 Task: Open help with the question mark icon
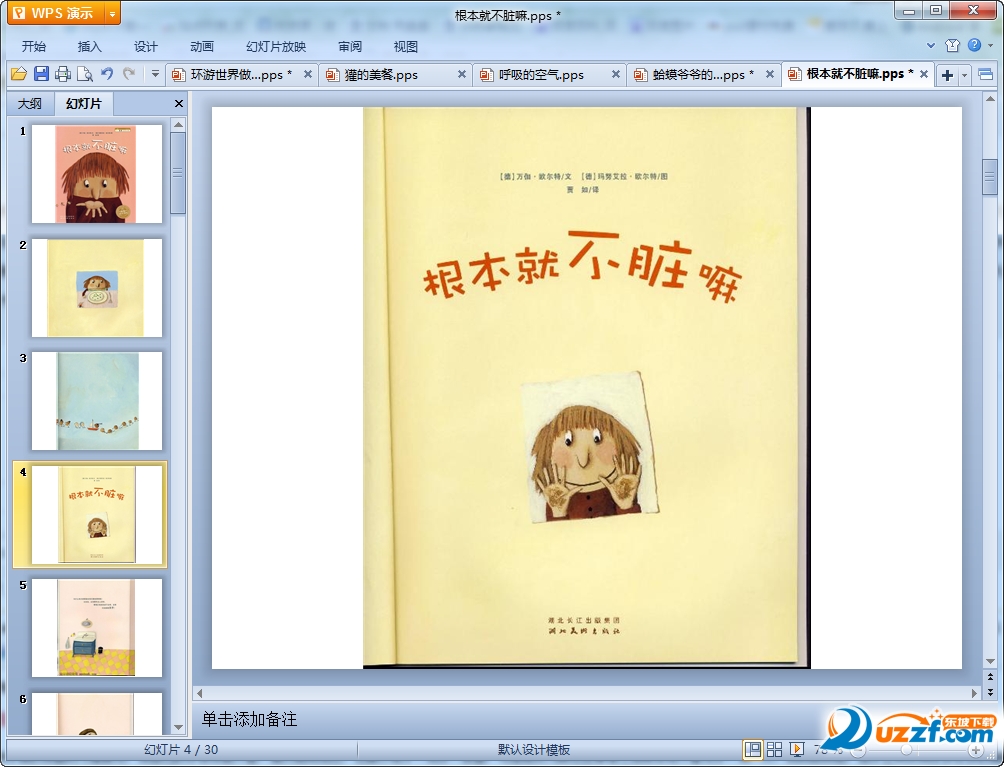point(975,45)
